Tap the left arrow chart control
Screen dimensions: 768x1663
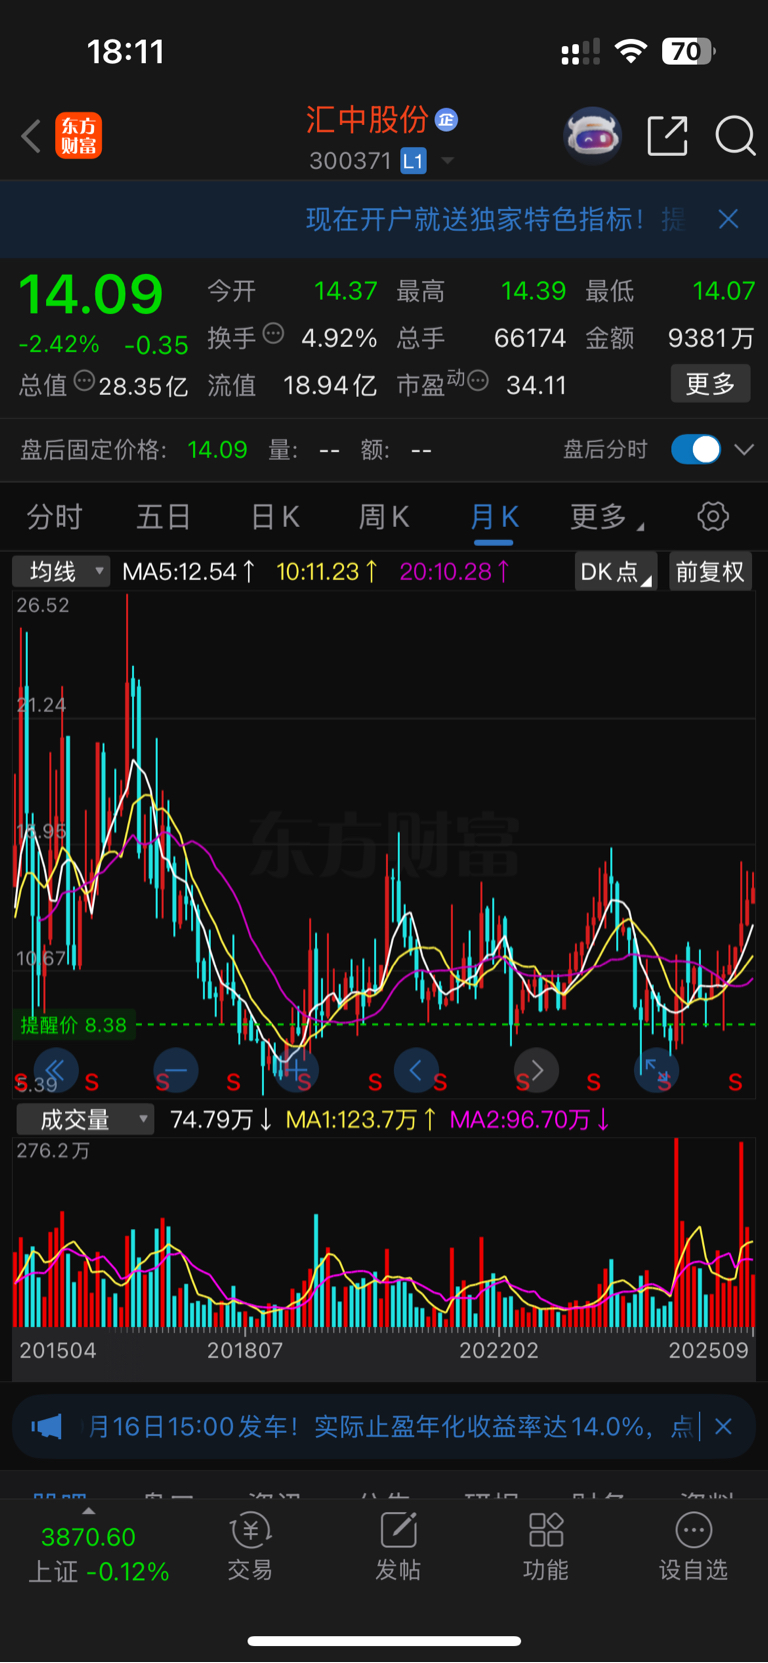[x=416, y=1070]
